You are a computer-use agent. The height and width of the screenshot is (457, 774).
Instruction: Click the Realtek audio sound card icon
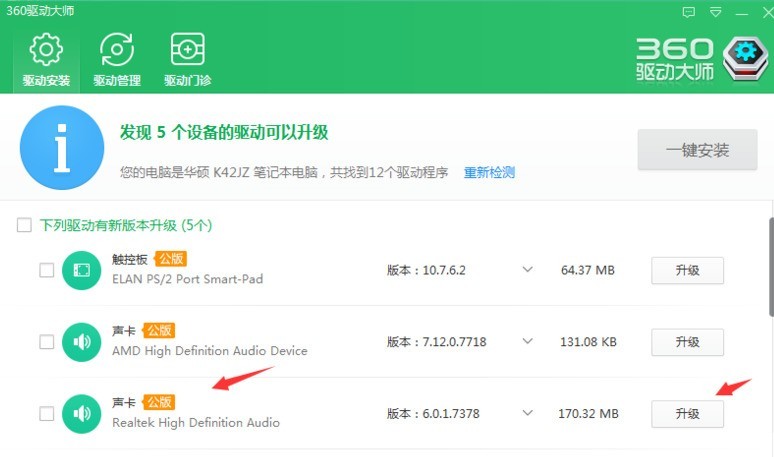81,414
